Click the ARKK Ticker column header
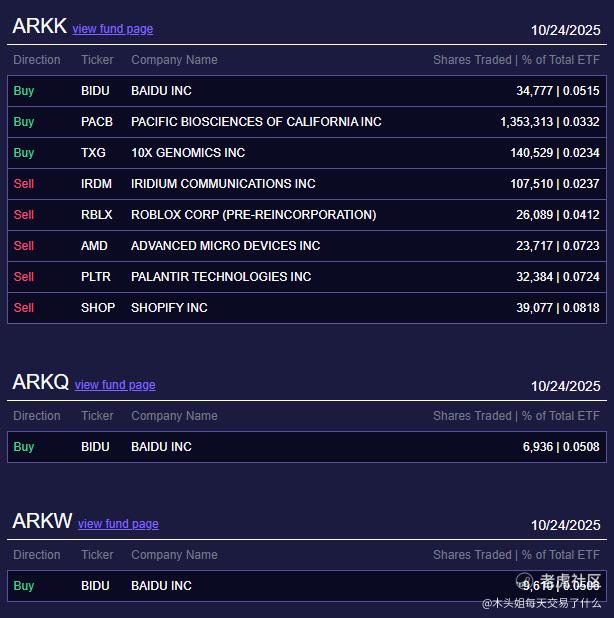The height and width of the screenshot is (618, 614). coord(97,60)
